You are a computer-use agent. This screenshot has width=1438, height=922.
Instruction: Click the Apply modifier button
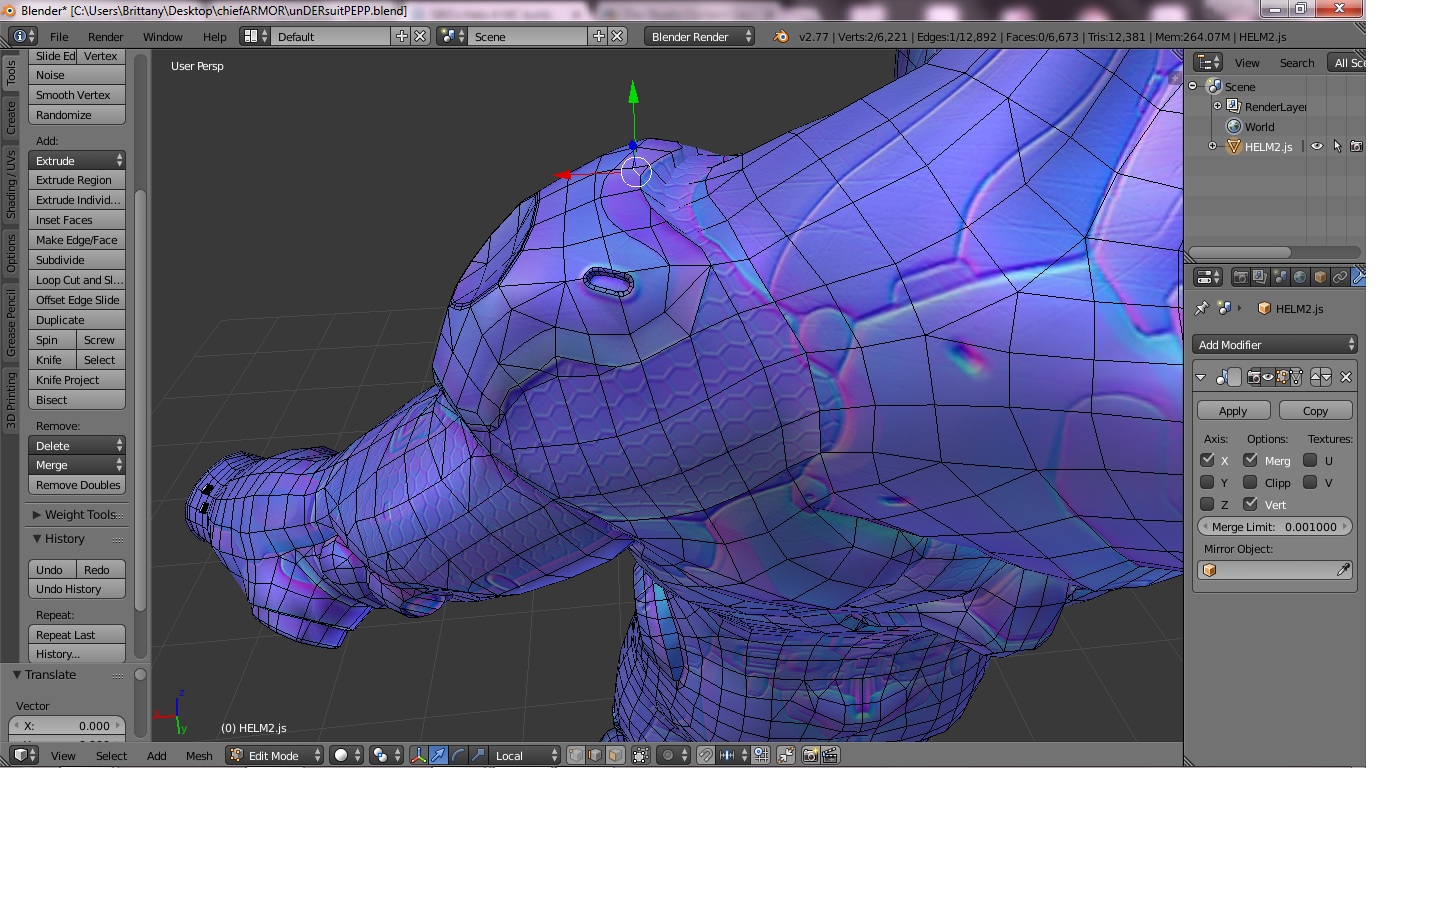point(1233,411)
